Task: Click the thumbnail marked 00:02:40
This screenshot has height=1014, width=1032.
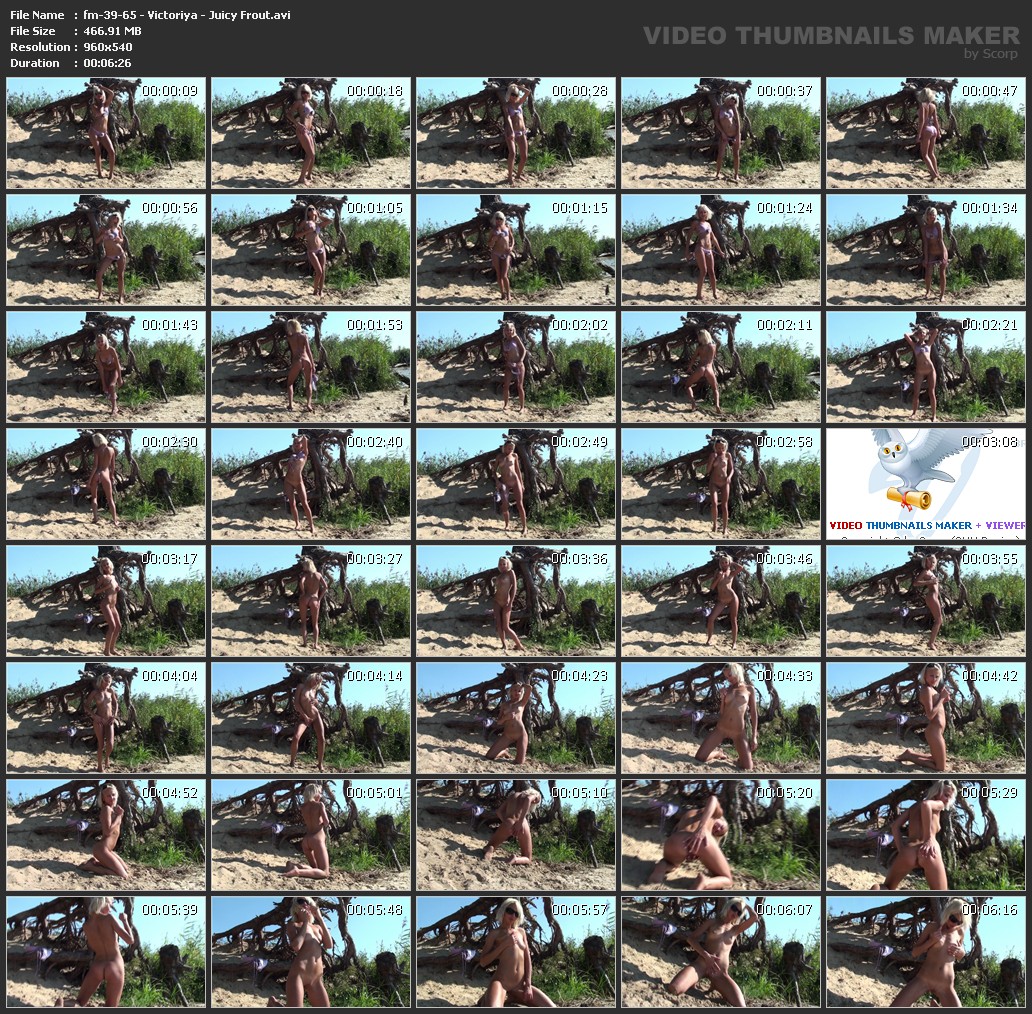Action: pos(311,484)
